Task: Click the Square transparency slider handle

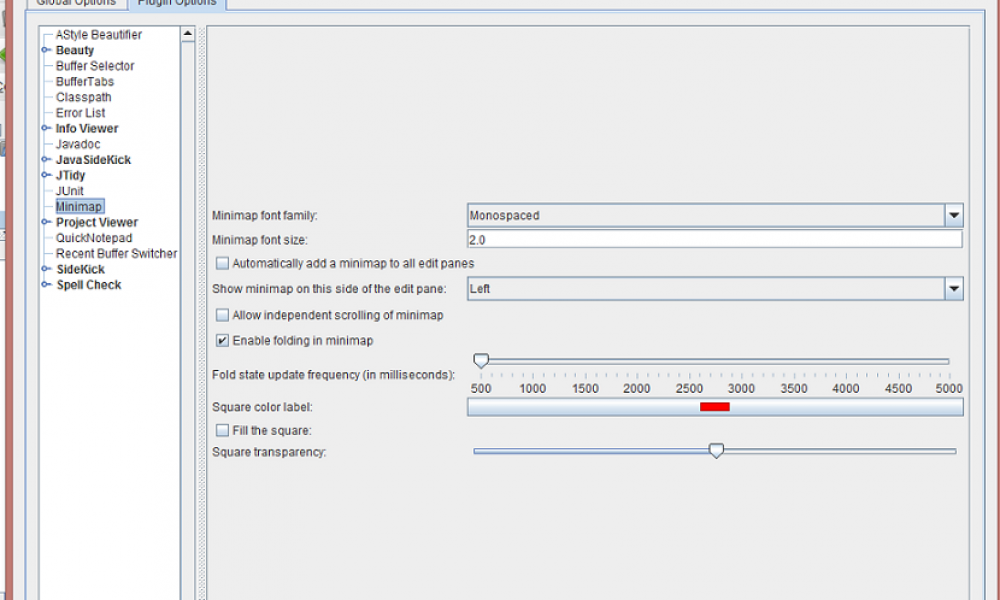Action: point(716,451)
